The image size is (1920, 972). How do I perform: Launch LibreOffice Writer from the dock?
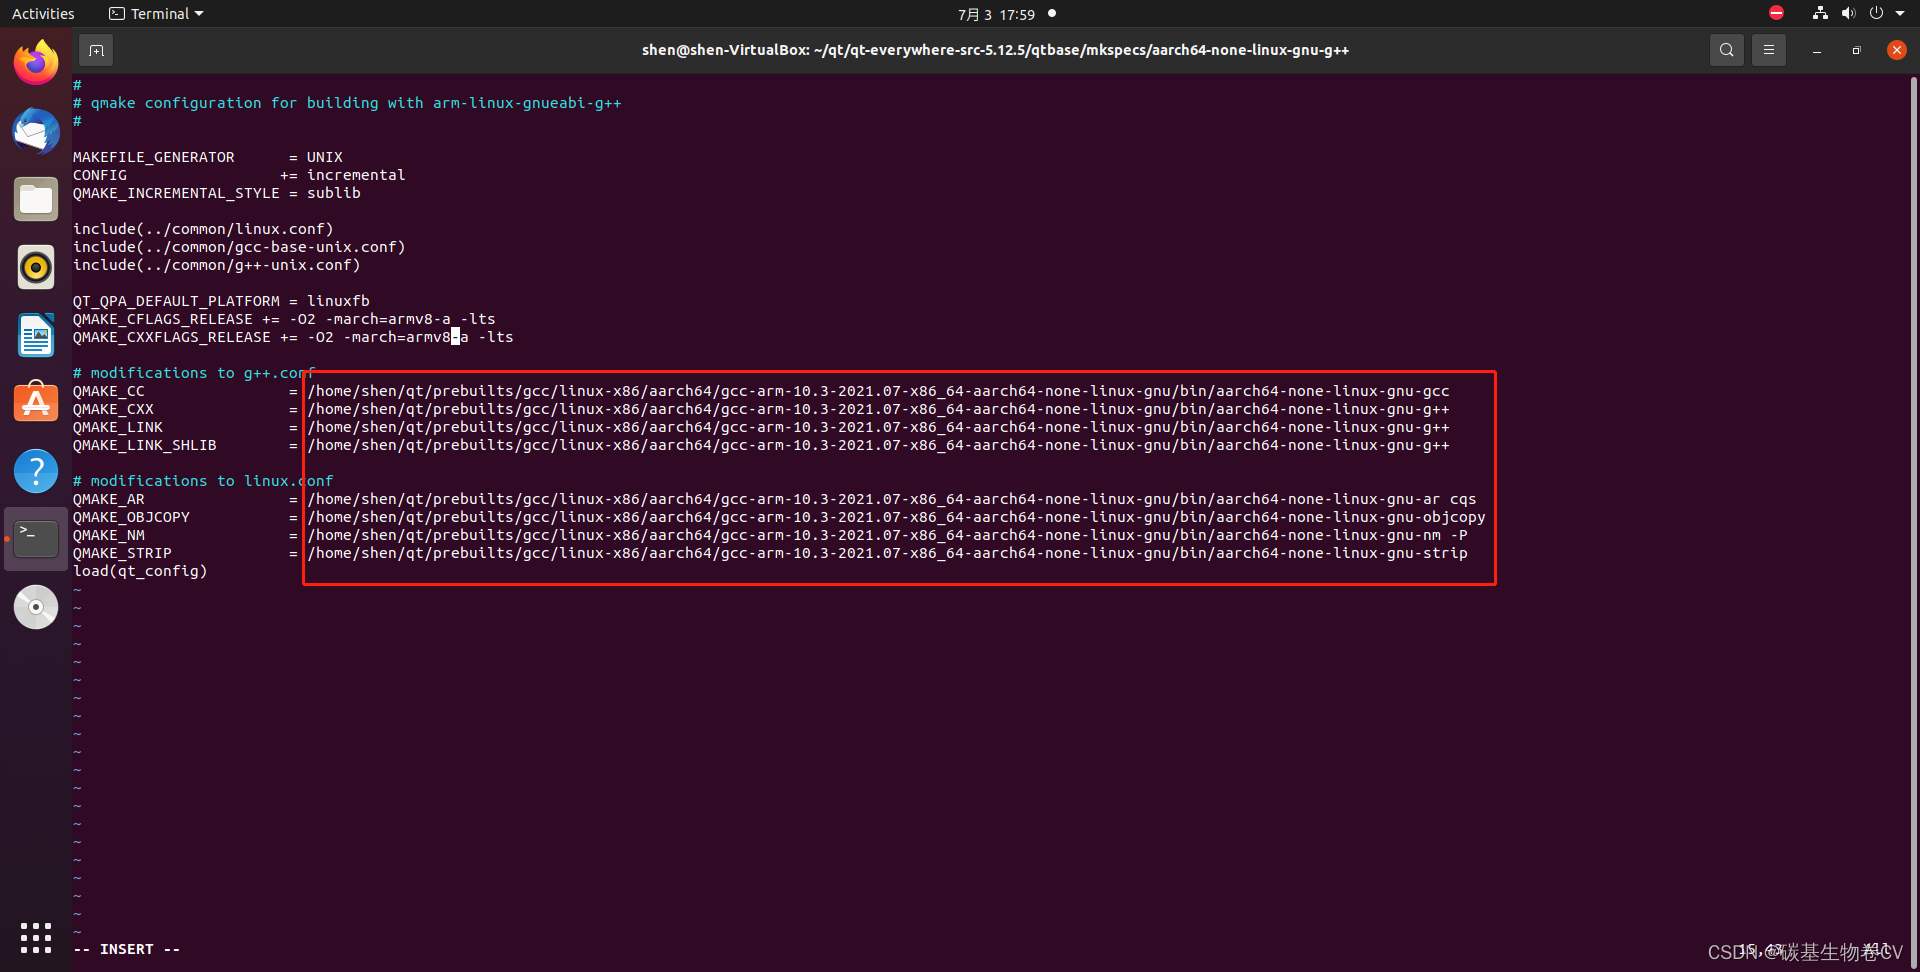[36, 335]
